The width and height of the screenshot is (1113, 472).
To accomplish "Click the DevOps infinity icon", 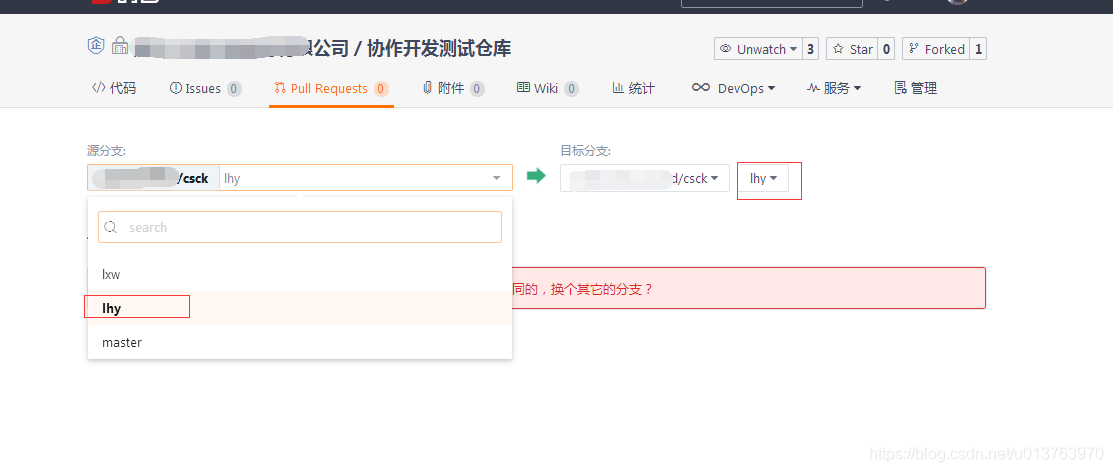I will click(701, 88).
